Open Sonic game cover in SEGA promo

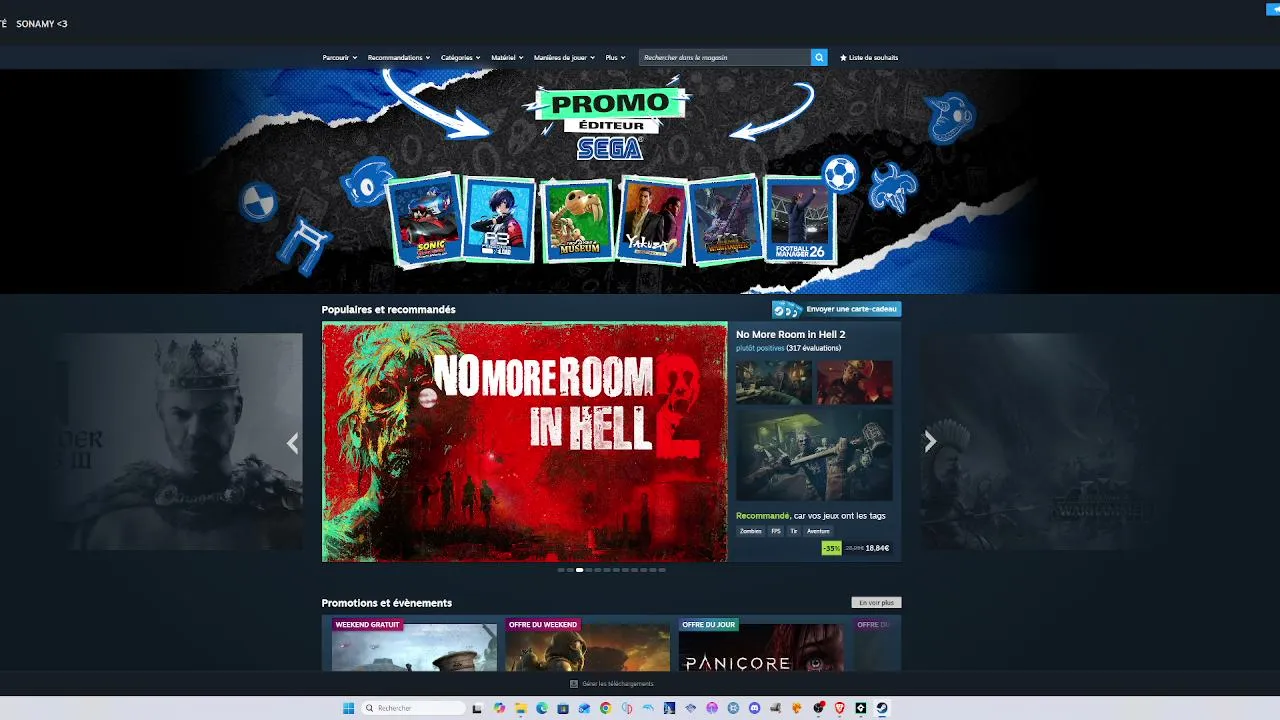pos(425,221)
